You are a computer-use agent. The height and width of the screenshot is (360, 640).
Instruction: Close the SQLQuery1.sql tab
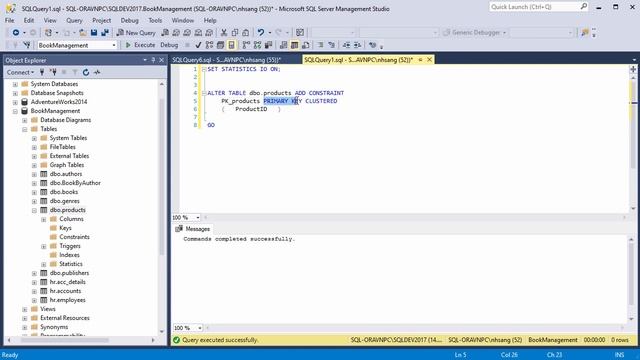pos(429,60)
